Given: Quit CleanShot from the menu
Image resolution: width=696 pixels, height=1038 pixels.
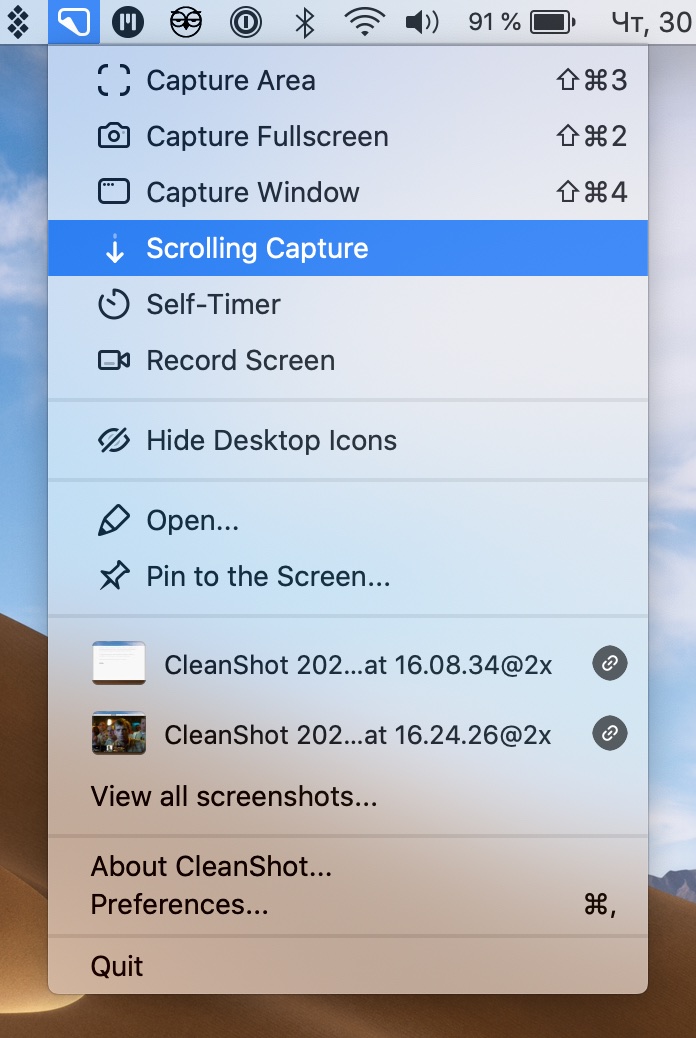Looking at the screenshot, I should [117, 967].
